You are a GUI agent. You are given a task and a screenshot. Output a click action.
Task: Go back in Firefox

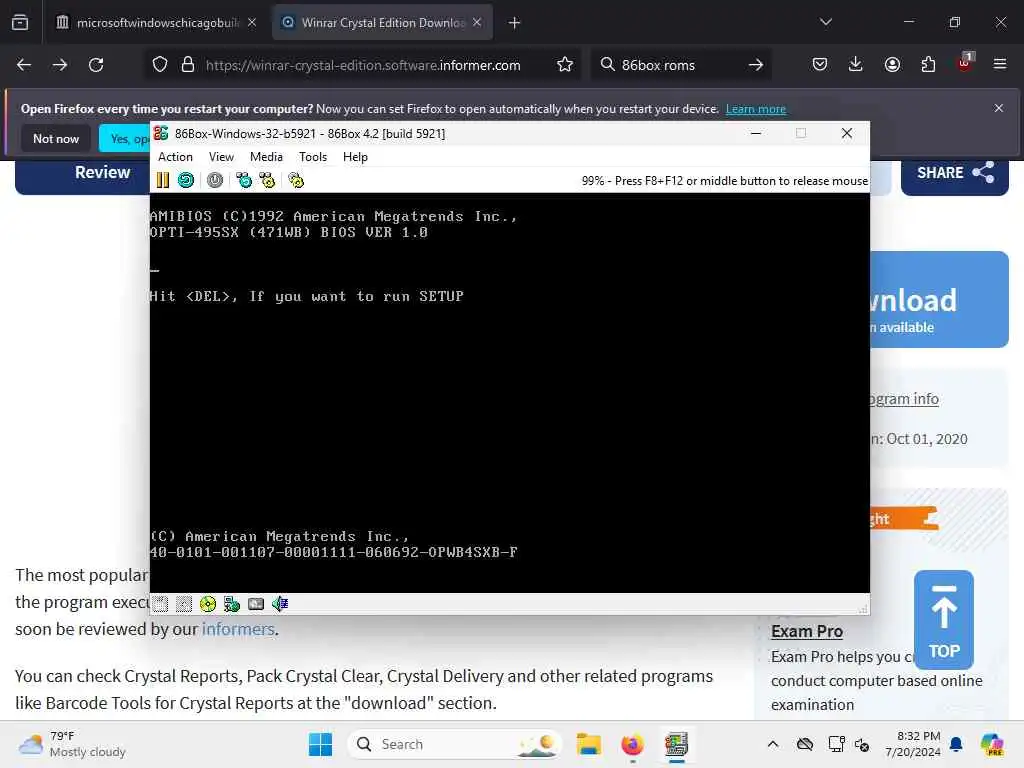[24, 65]
